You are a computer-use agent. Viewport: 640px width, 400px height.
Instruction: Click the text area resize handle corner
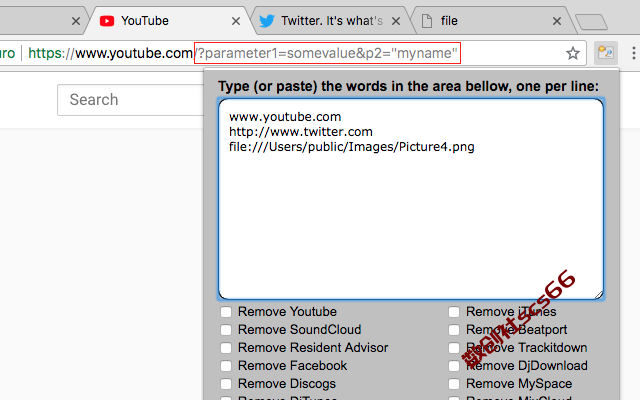[x=598, y=295]
